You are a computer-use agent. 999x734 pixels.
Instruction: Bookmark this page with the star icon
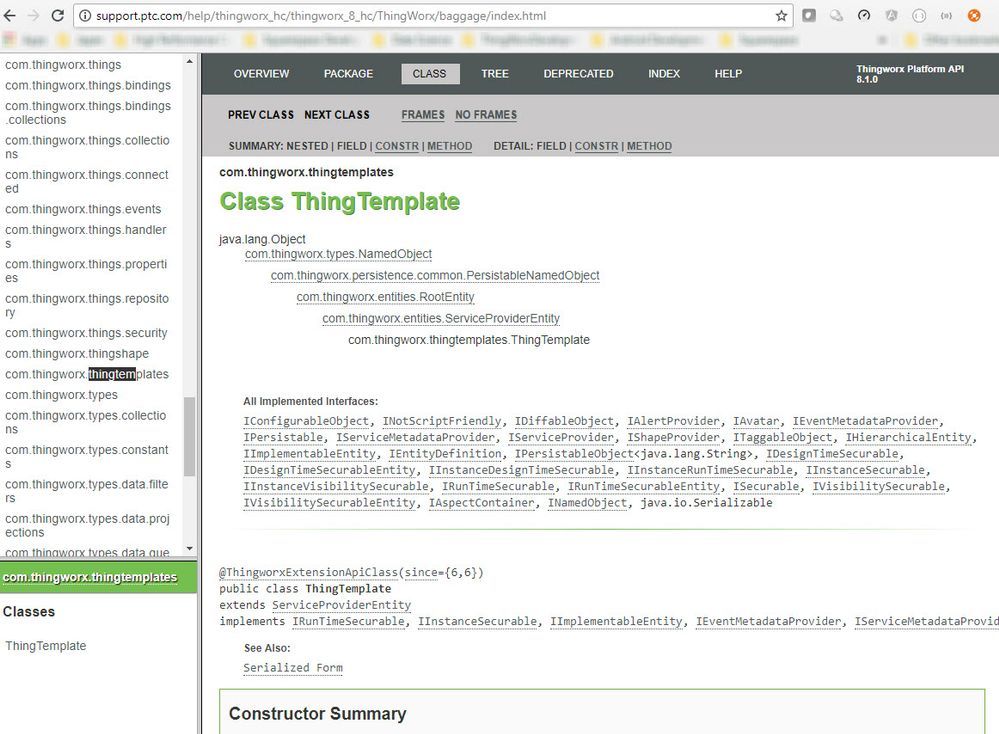[x=781, y=16]
